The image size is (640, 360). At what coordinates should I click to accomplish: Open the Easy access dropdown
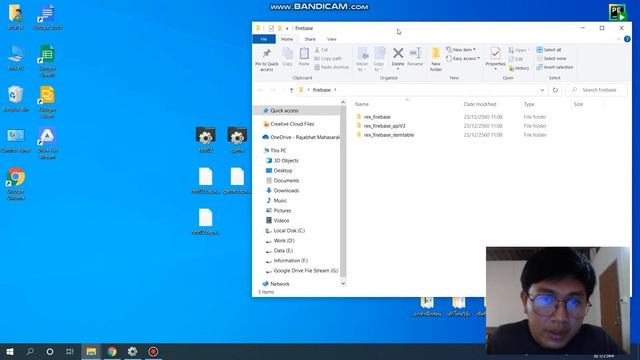click(x=463, y=58)
